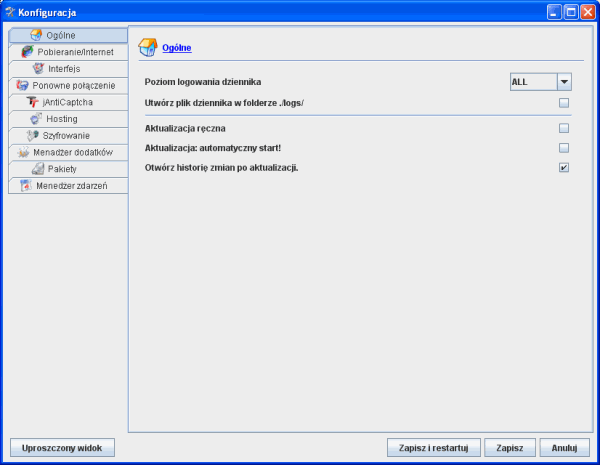Toggle the Aktualizacja ręczna checkbox
The width and height of the screenshot is (600, 465).
564,129
